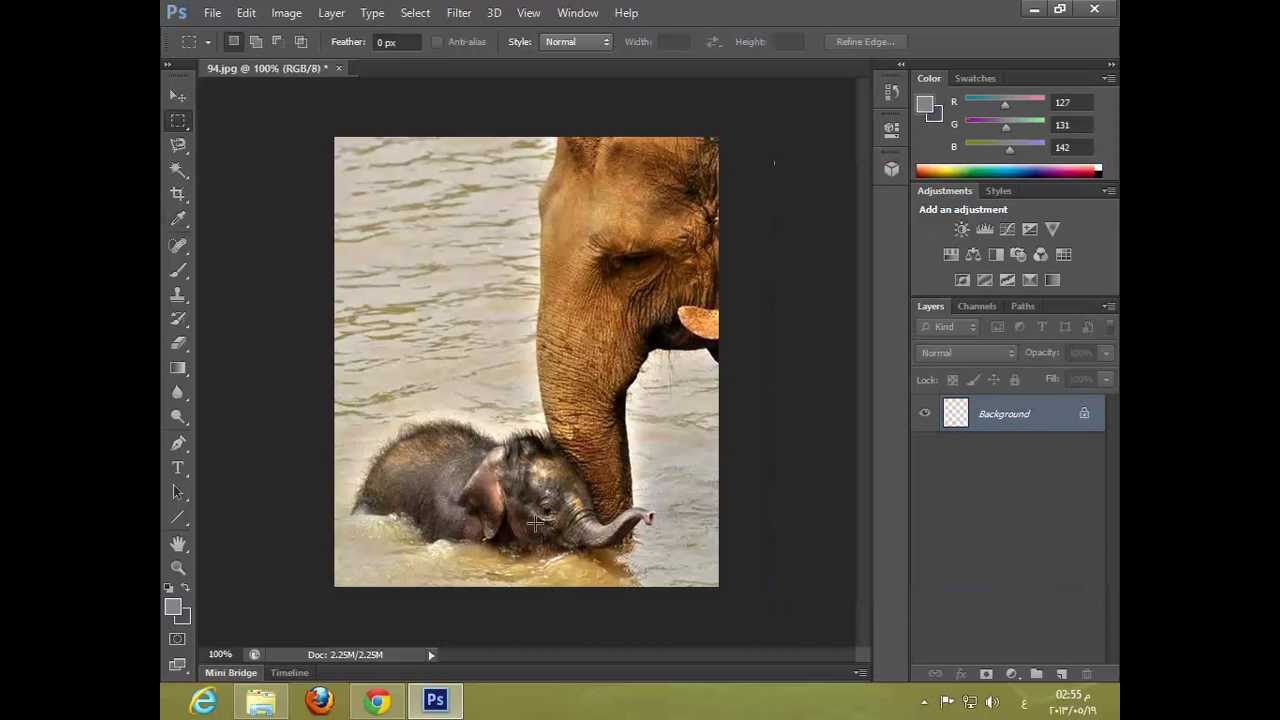Toggle Background layer visibility eye
Viewport: 1280px width, 720px height.
(x=925, y=413)
